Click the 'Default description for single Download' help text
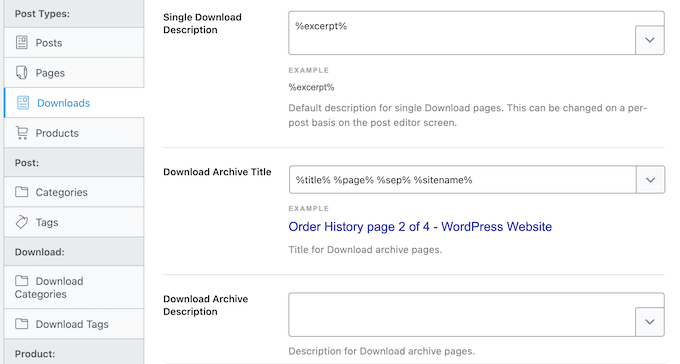The height and width of the screenshot is (364, 680). click(x=468, y=115)
